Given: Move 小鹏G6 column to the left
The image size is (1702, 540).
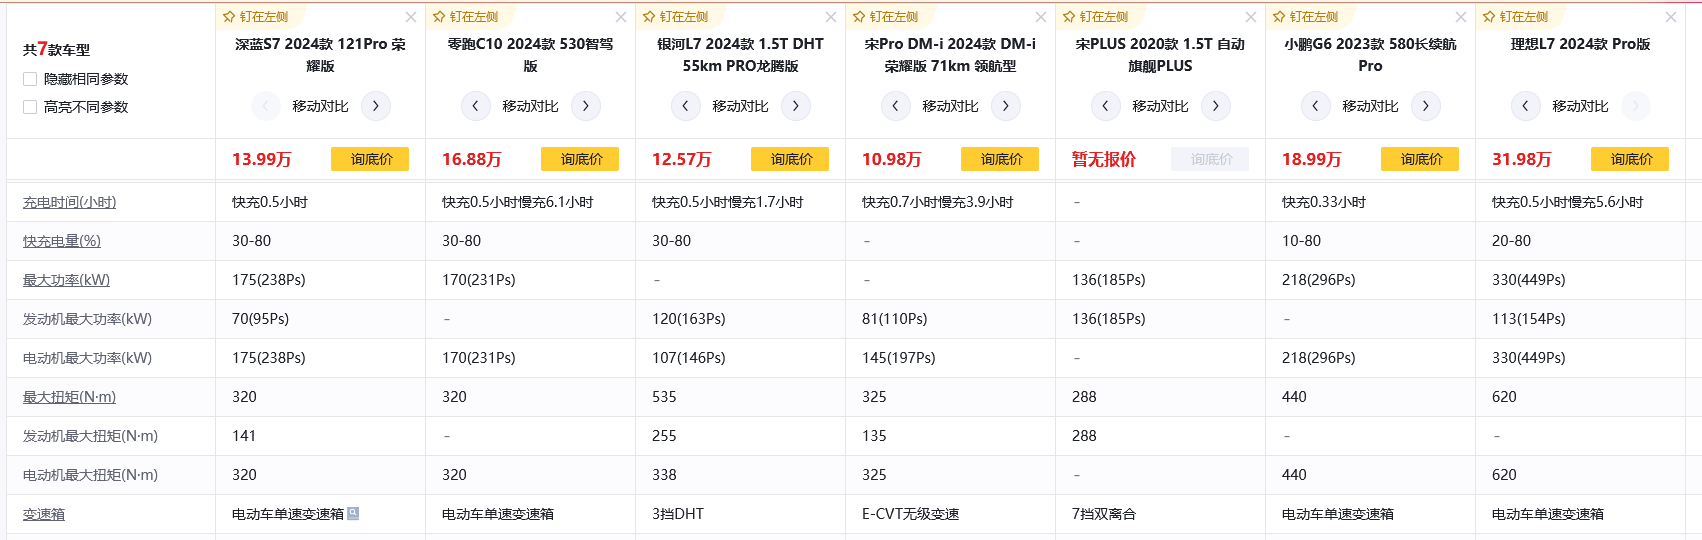Looking at the screenshot, I should point(1316,106).
